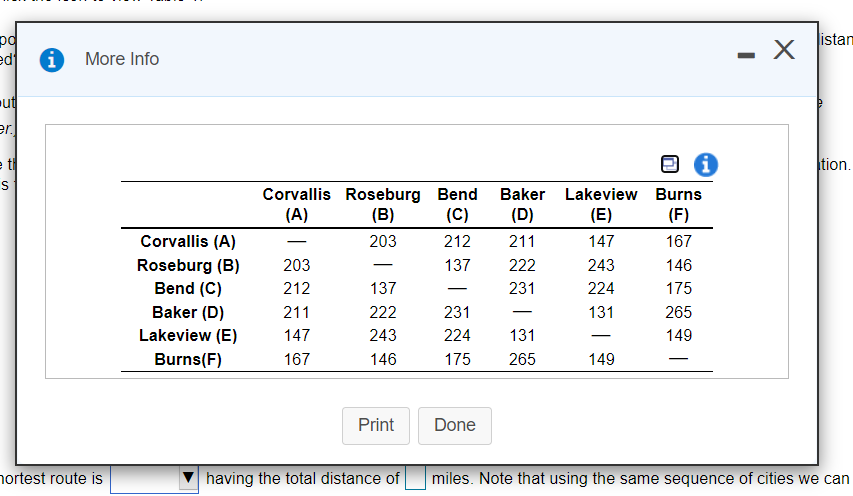
Task: Click the Print button
Action: [376, 425]
